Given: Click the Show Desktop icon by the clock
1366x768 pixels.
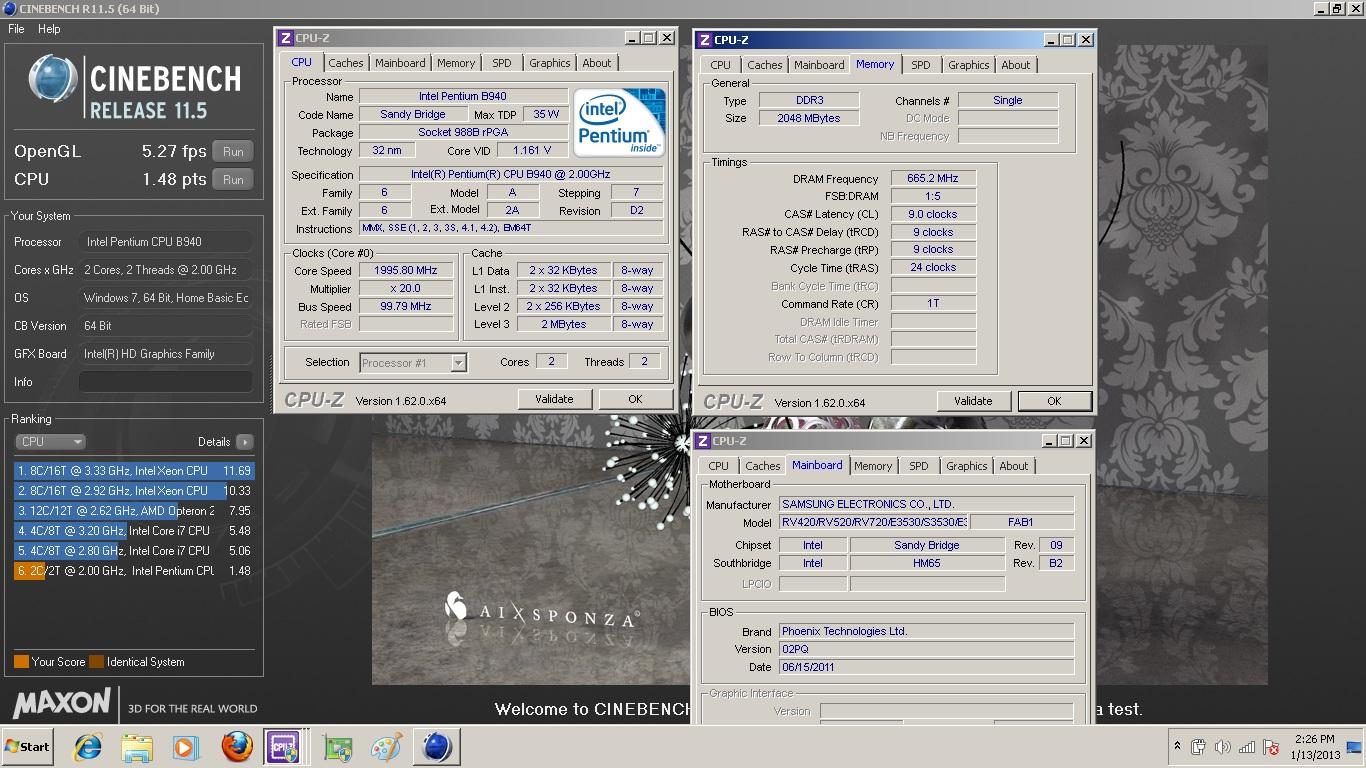Looking at the screenshot, I should click(1354, 747).
